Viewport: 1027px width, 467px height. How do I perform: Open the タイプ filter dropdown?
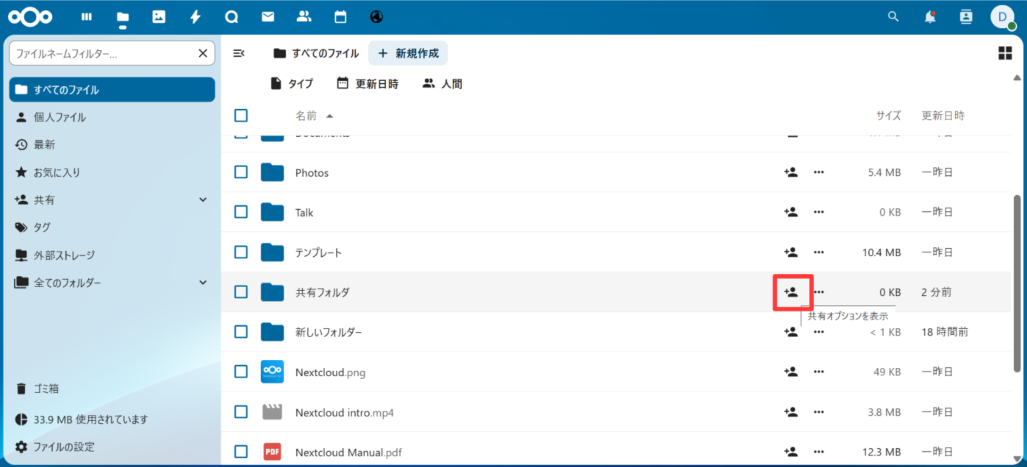(291, 84)
